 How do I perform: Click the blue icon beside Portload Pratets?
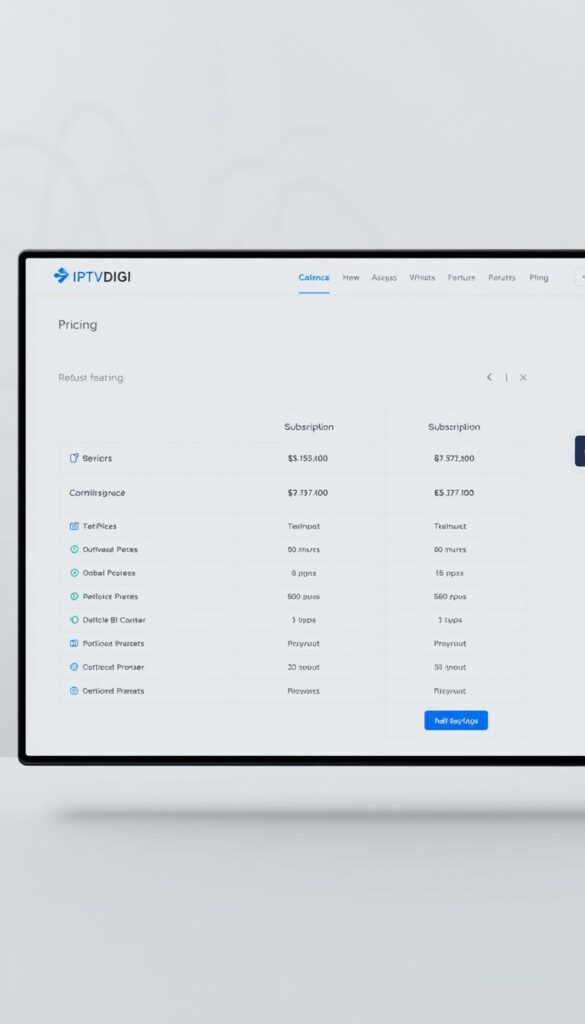coord(74,643)
